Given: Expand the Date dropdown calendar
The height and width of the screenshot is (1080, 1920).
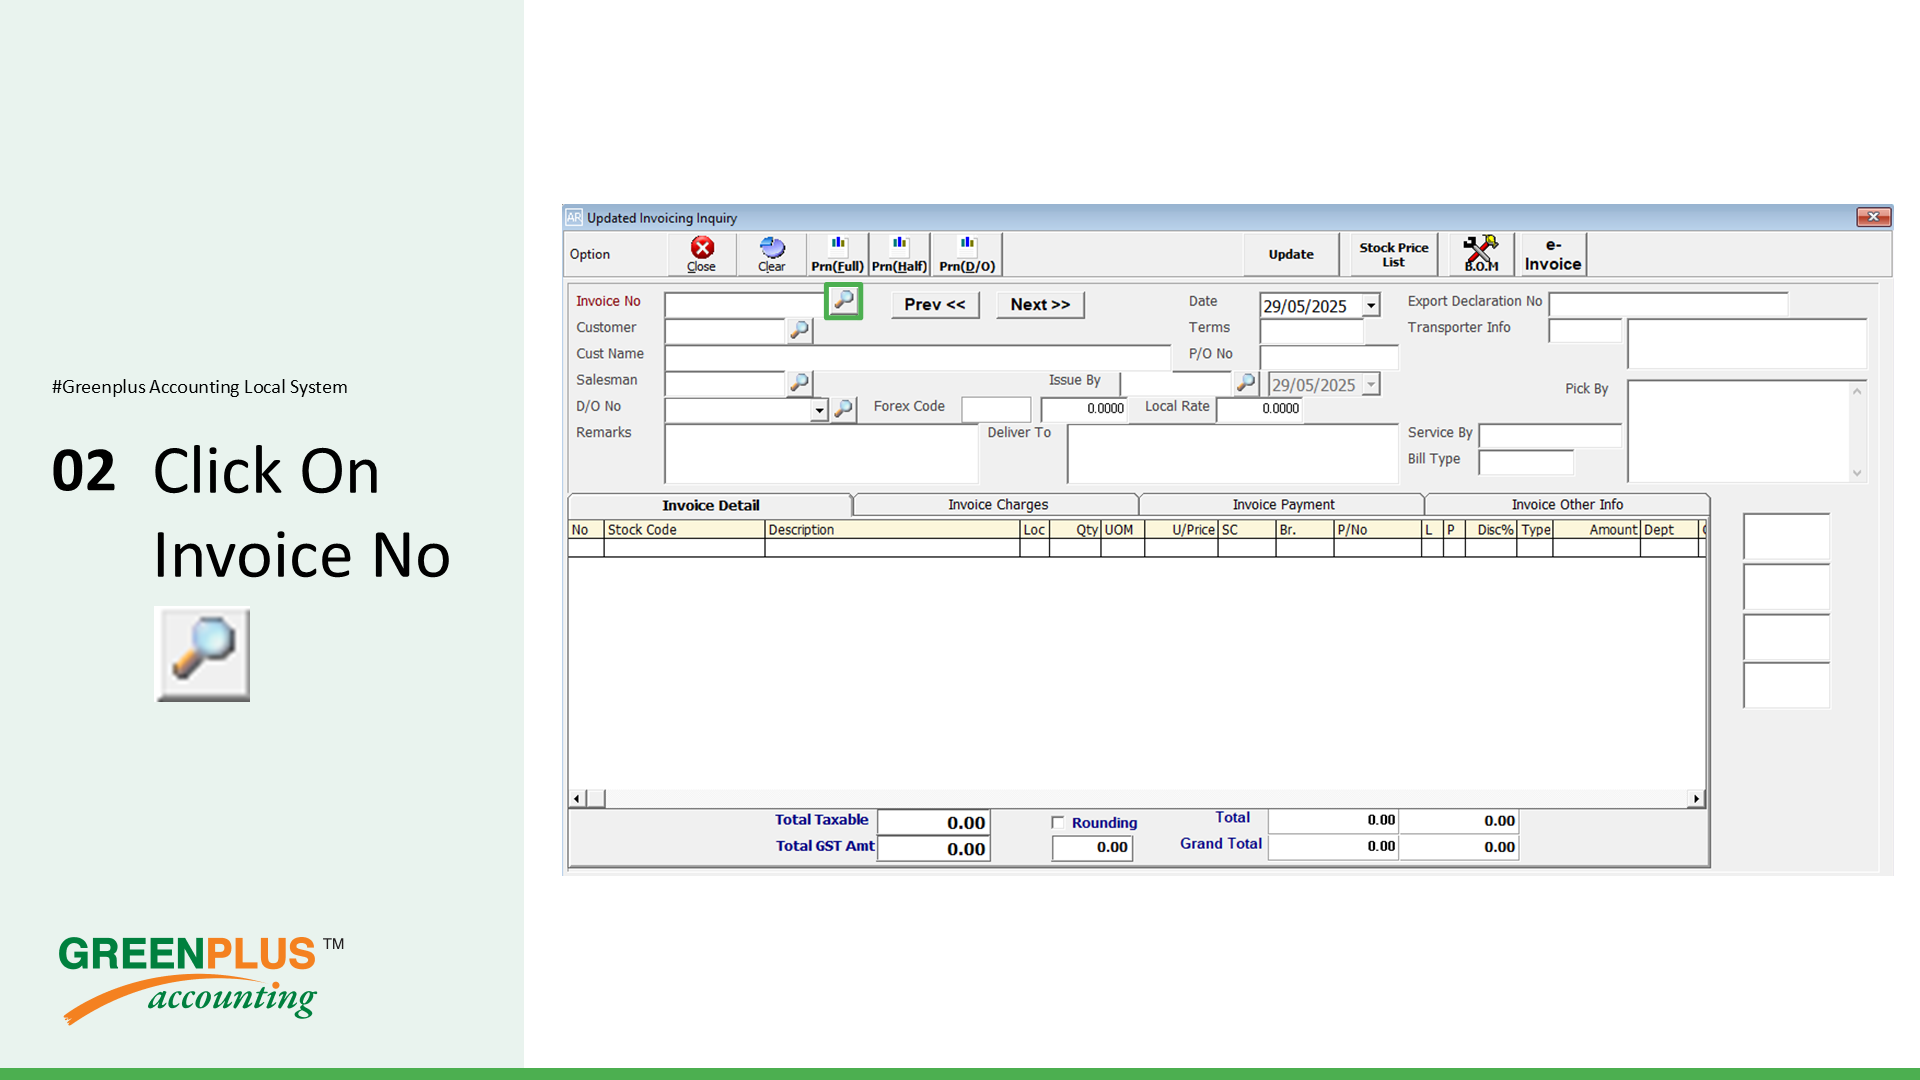Looking at the screenshot, I should (x=1371, y=306).
